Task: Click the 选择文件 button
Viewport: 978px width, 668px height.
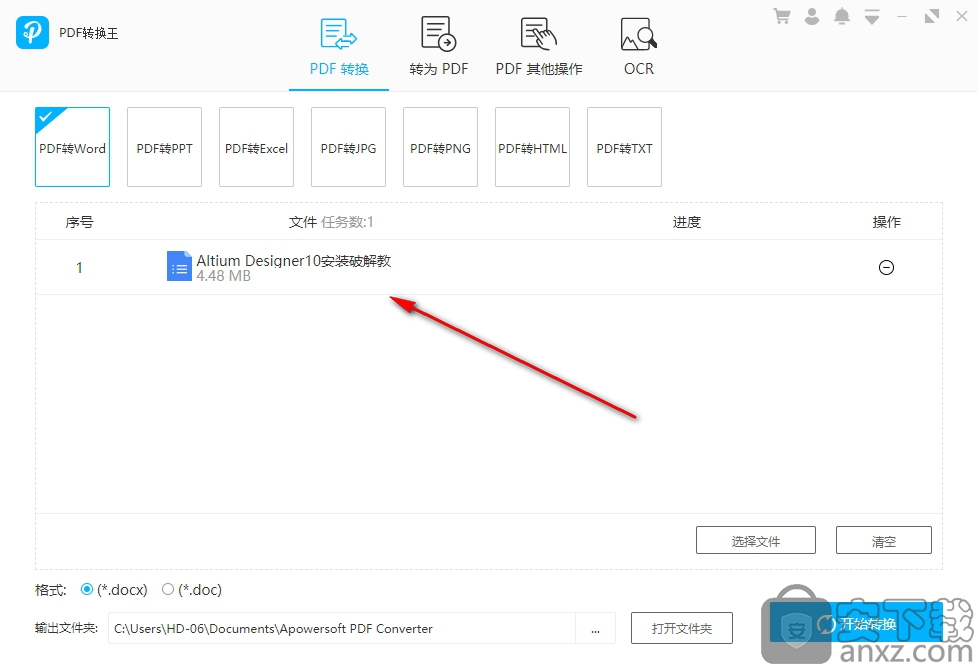Action: (756, 540)
